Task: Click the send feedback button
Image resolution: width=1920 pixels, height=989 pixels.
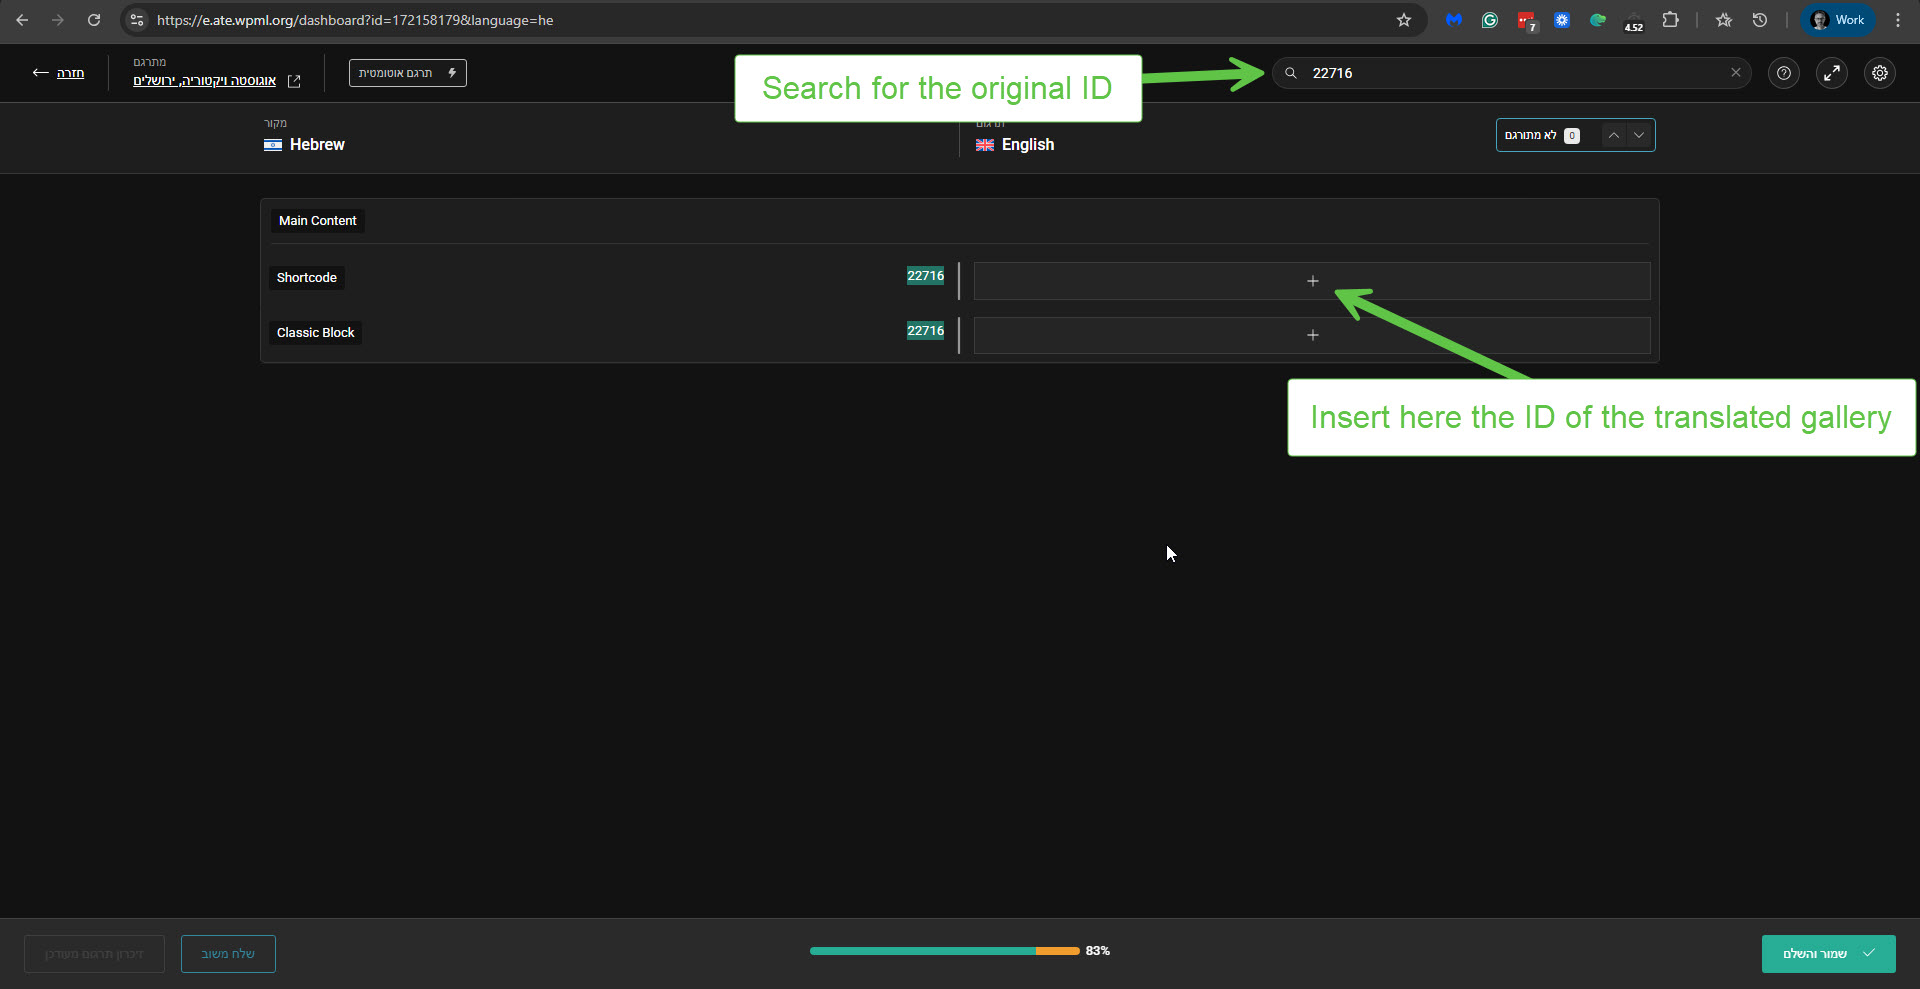Action: pyautogui.click(x=228, y=954)
